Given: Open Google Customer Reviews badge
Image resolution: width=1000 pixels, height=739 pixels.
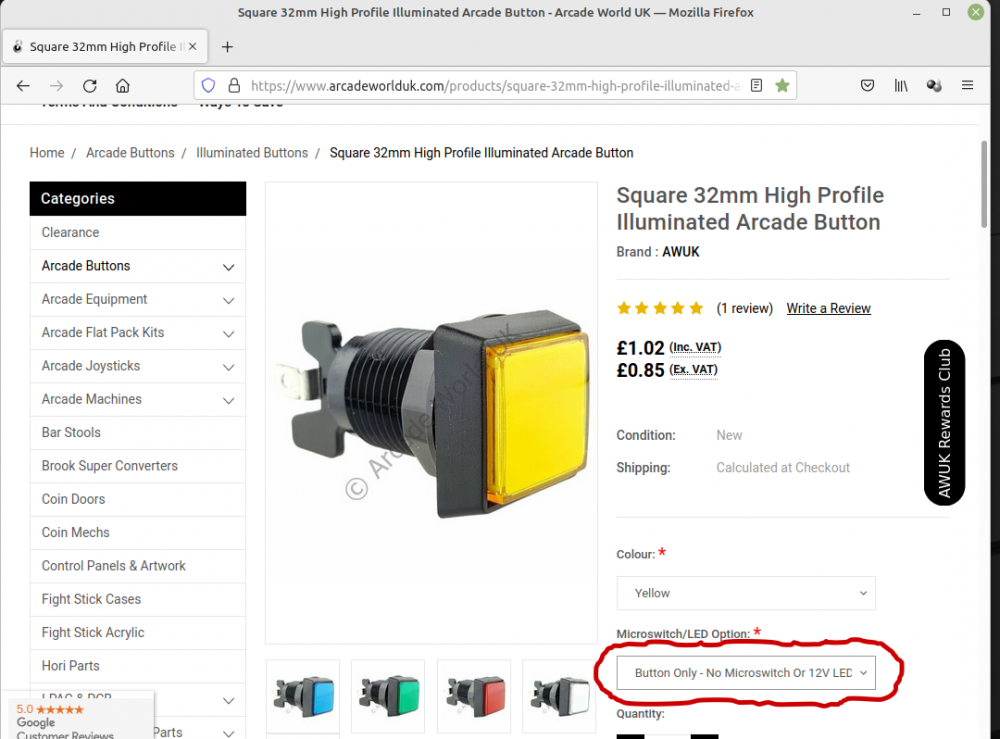Looking at the screenshot, I should pos(78,717).
